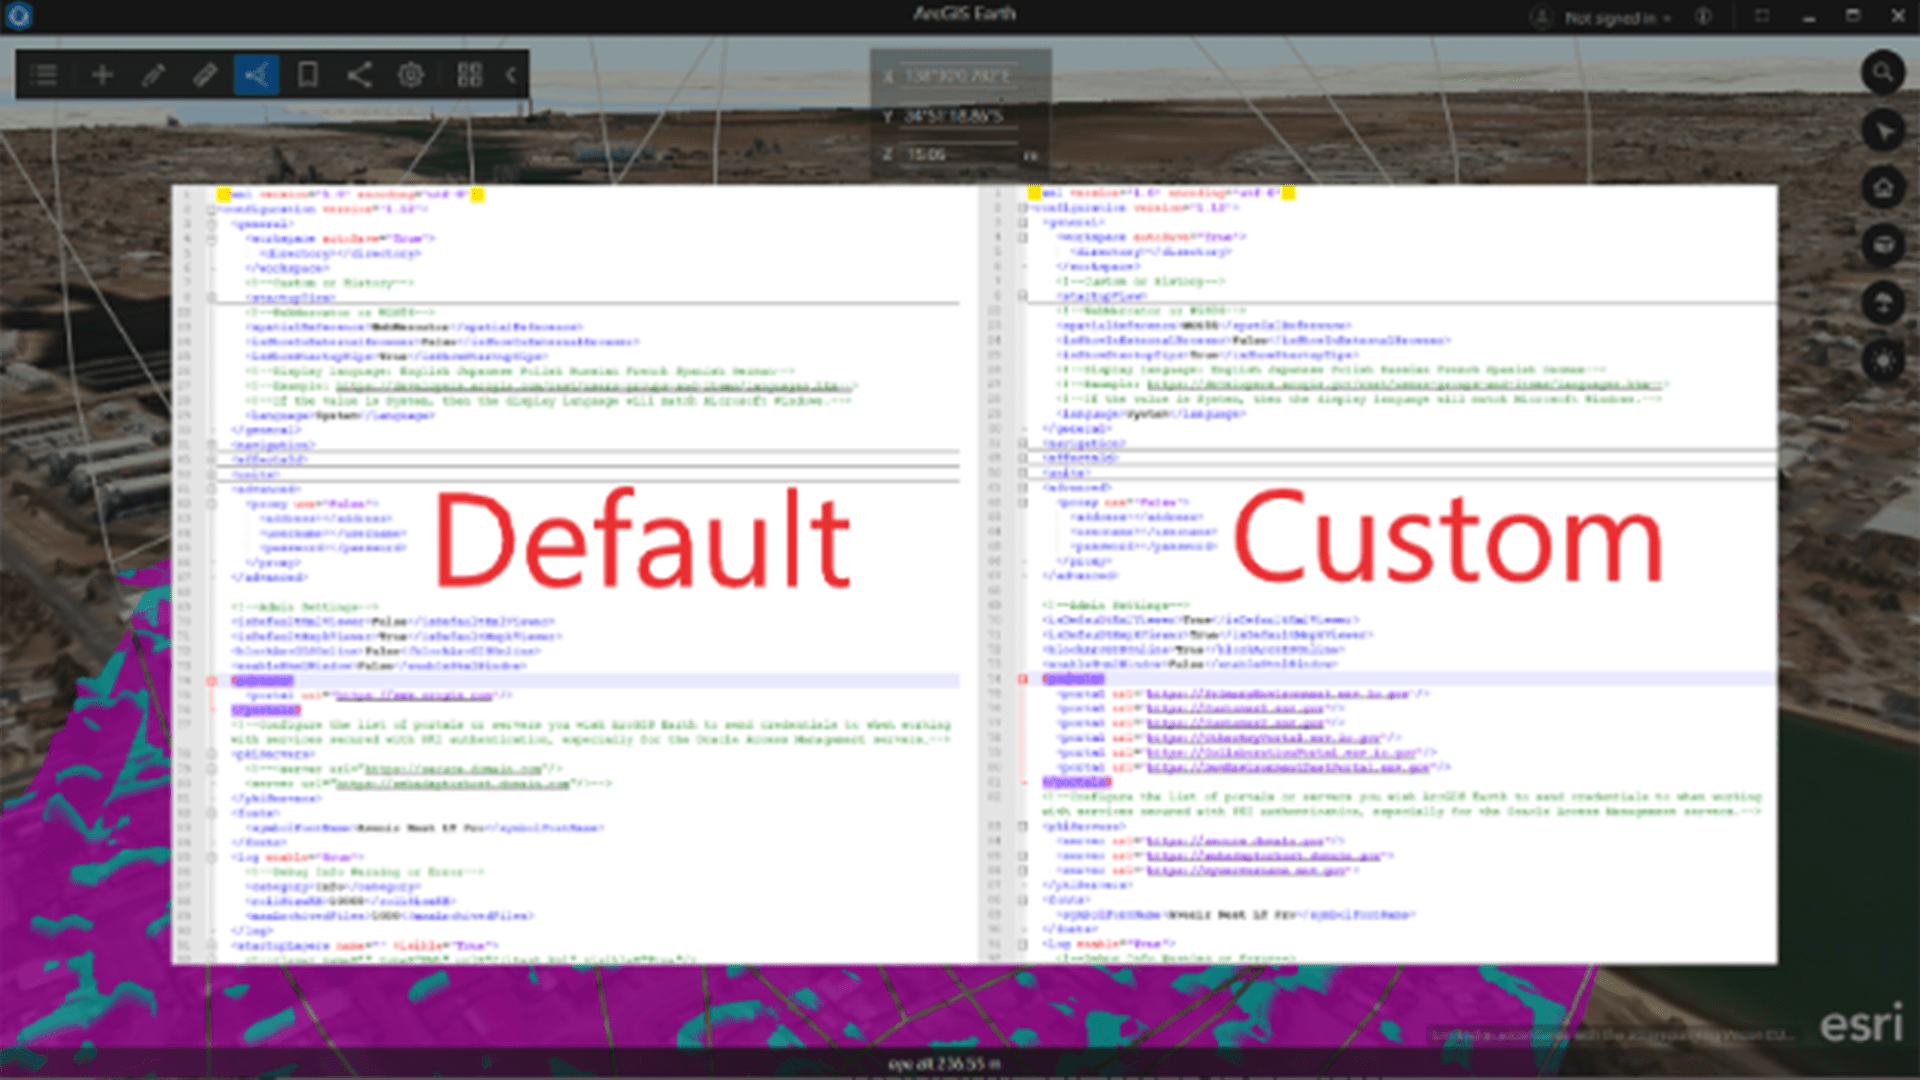Click the Add Data plus icon

click(101, 75)
